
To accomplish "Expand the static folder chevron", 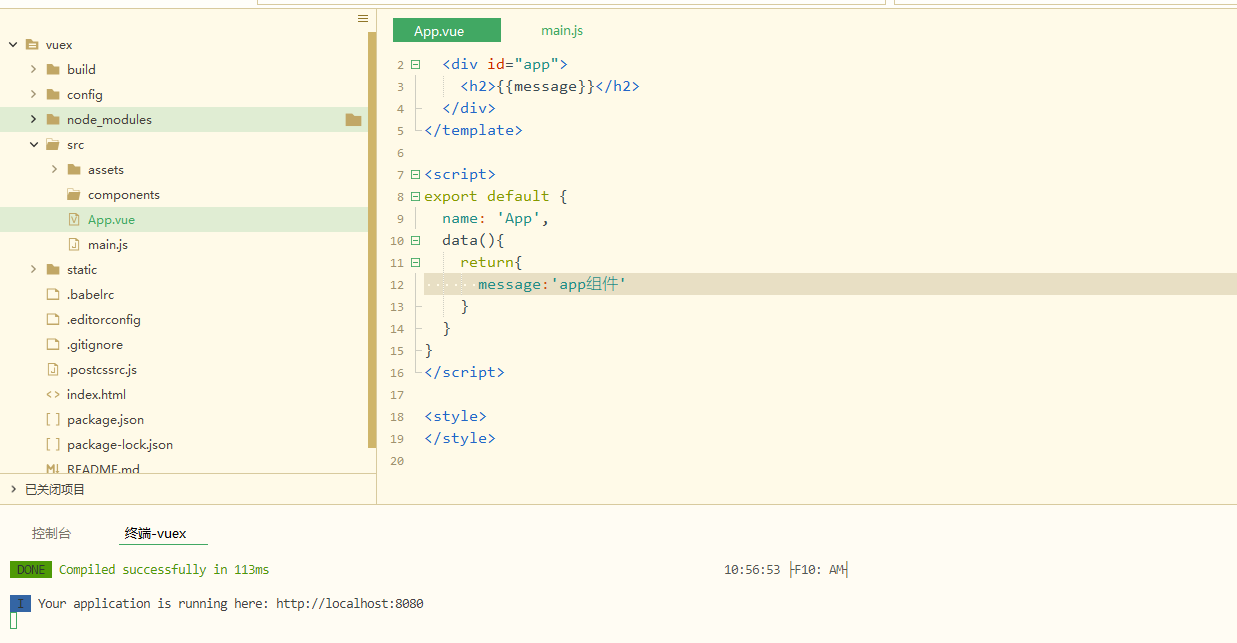I will tap(33, 269).
